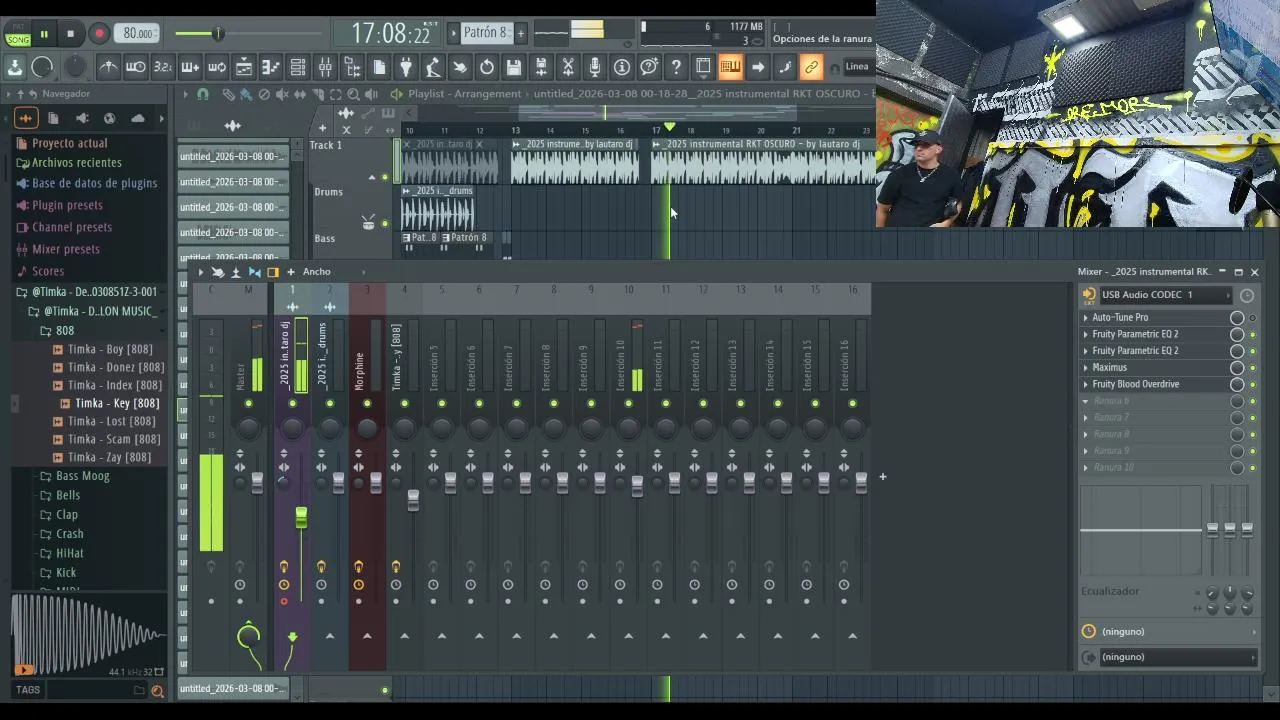Select the playlist magnet snap icon
This screenshot has width=1280, height=720.
(203, 94)
